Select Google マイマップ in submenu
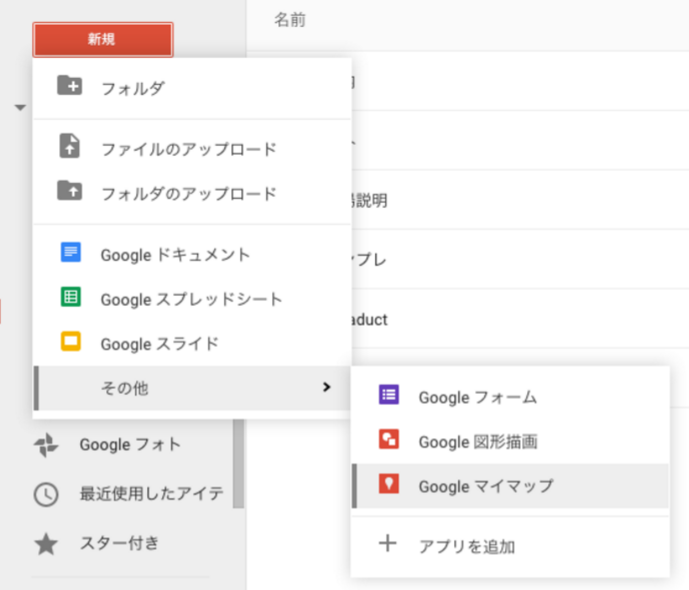 tap(510, 486)
